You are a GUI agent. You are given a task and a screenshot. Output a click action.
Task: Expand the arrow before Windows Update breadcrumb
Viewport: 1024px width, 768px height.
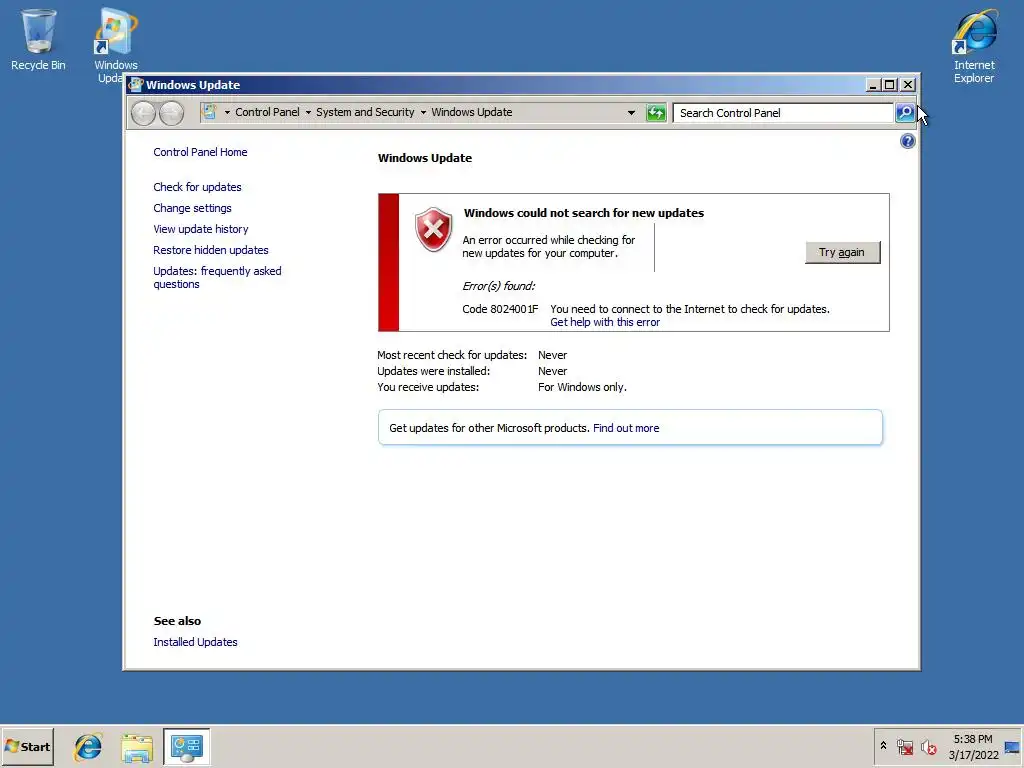pos(423,112)
